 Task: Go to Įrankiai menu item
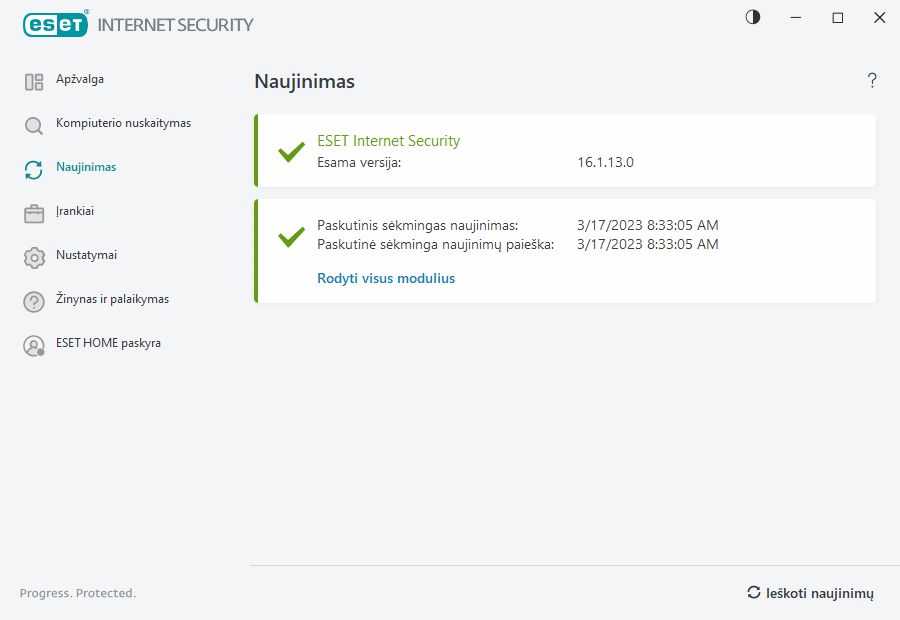pyautogui.click(x=75, y=211)
